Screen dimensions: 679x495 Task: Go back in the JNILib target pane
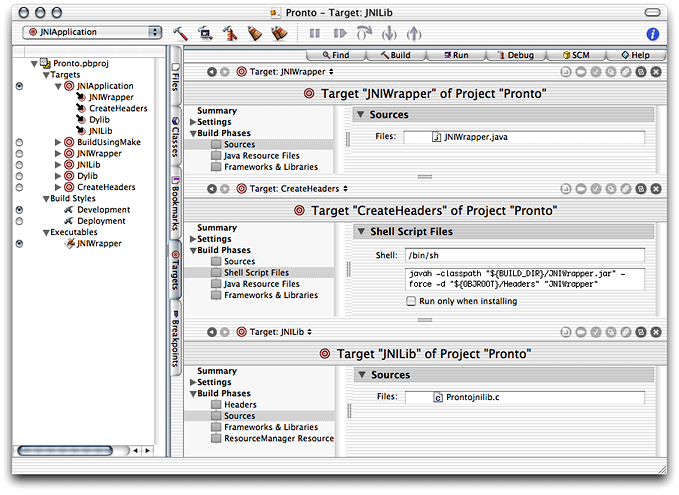coord(212,332)
